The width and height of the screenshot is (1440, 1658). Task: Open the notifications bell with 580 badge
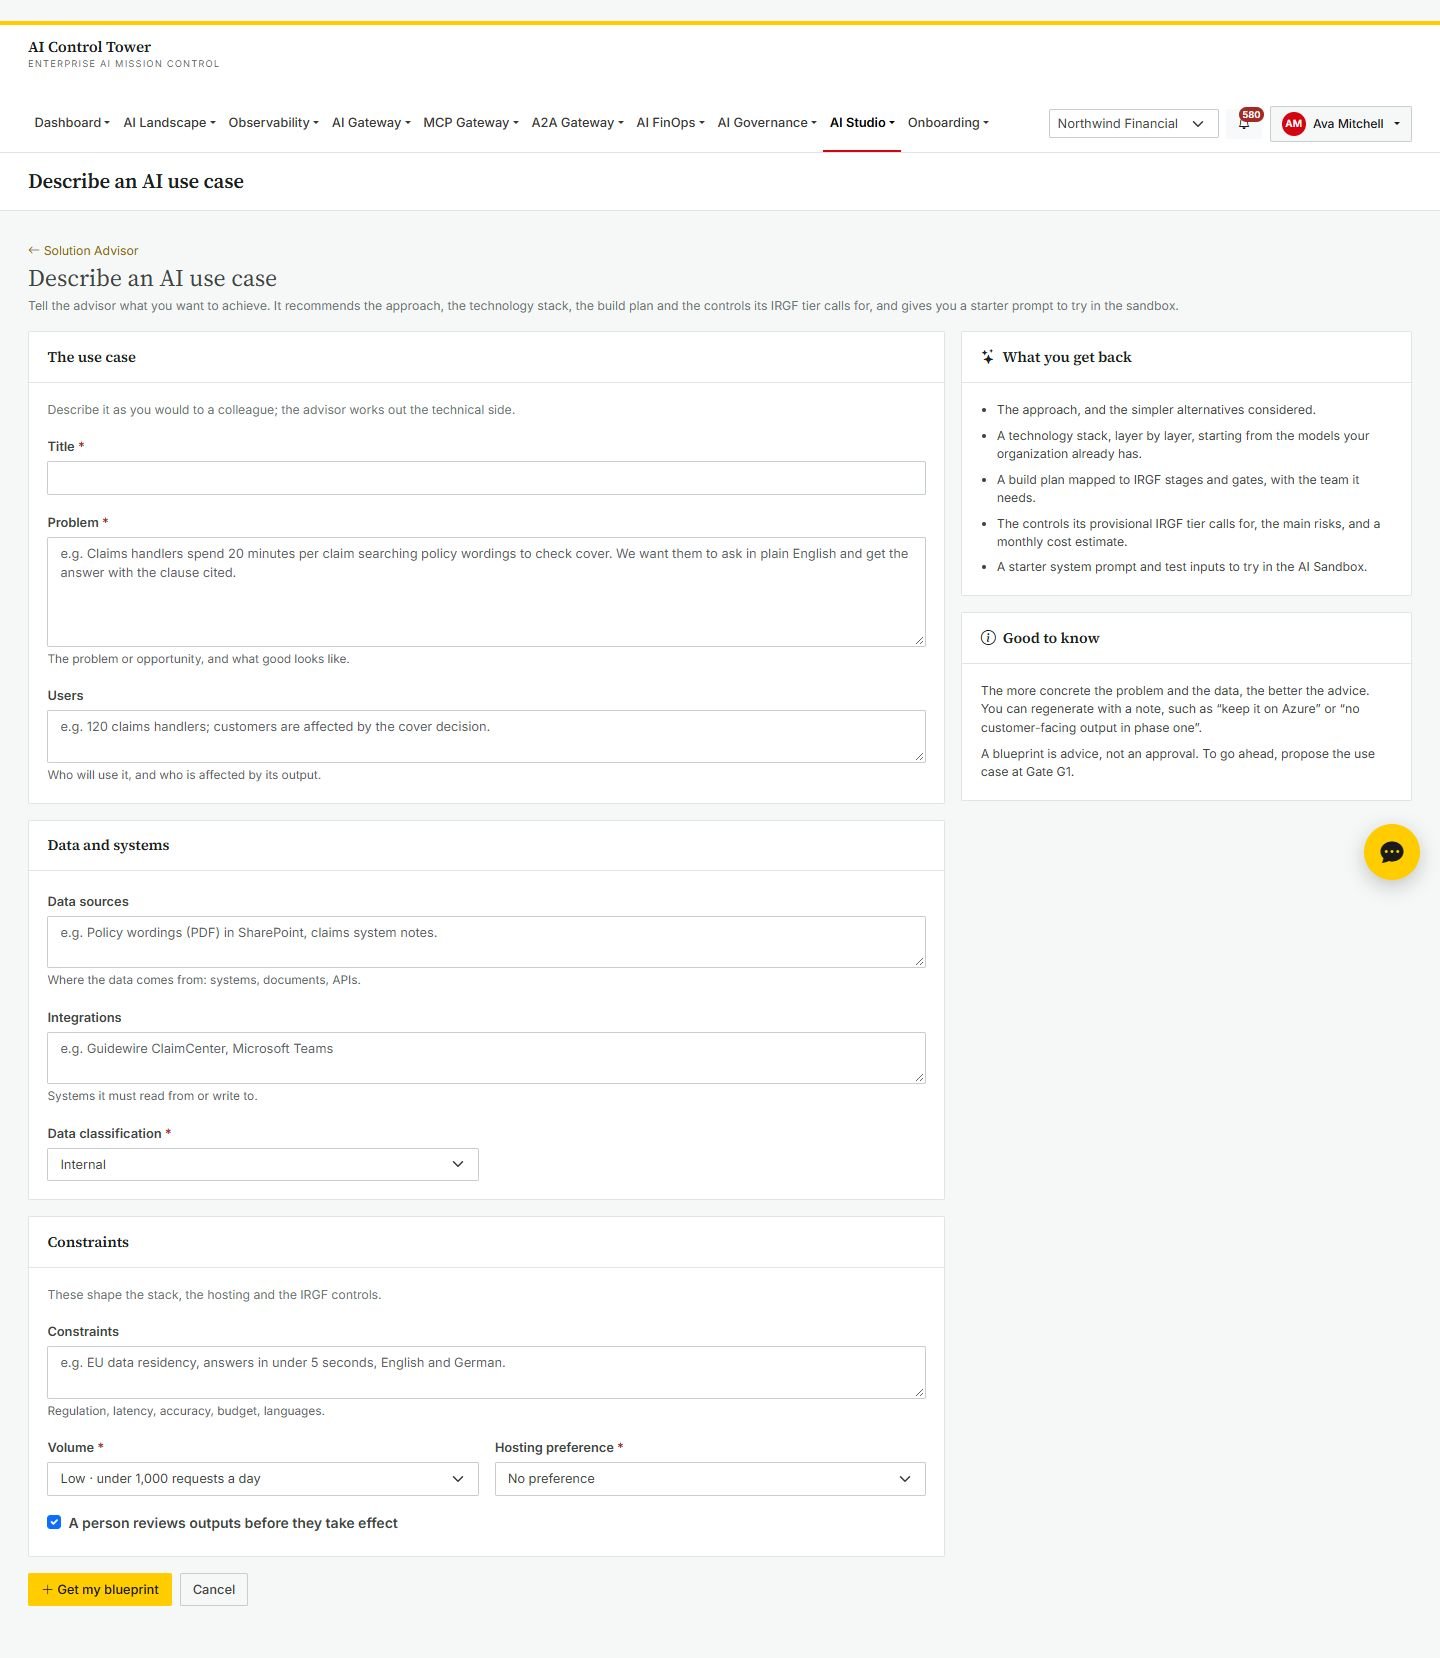[1245, 123]
